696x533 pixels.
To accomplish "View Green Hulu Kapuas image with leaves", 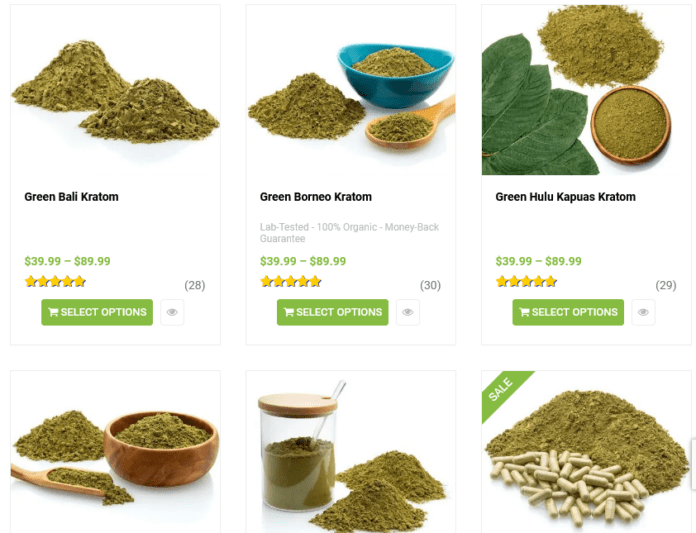I will pyautogui.click(x=586, y=90).
